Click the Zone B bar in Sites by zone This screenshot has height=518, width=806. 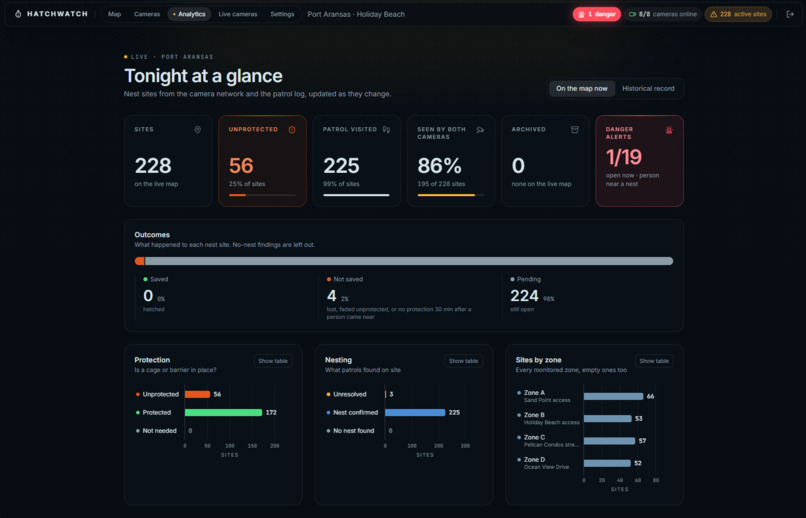click(608, 419)
